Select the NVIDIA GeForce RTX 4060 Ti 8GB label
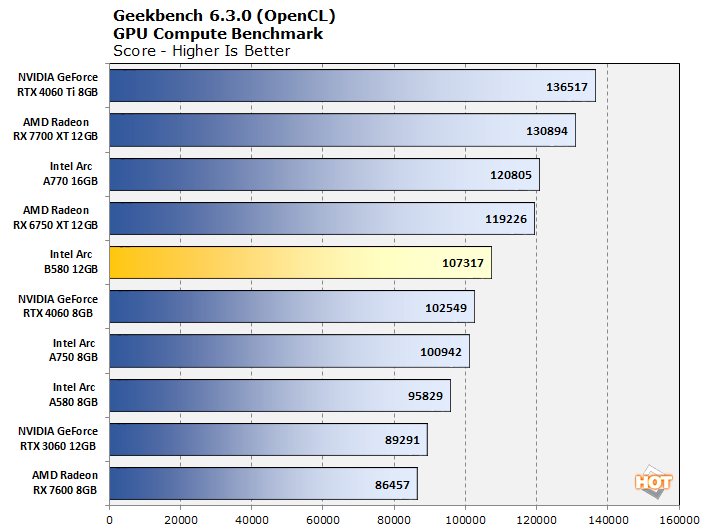The height and width of the screenshot is (528, 707). 58,85
